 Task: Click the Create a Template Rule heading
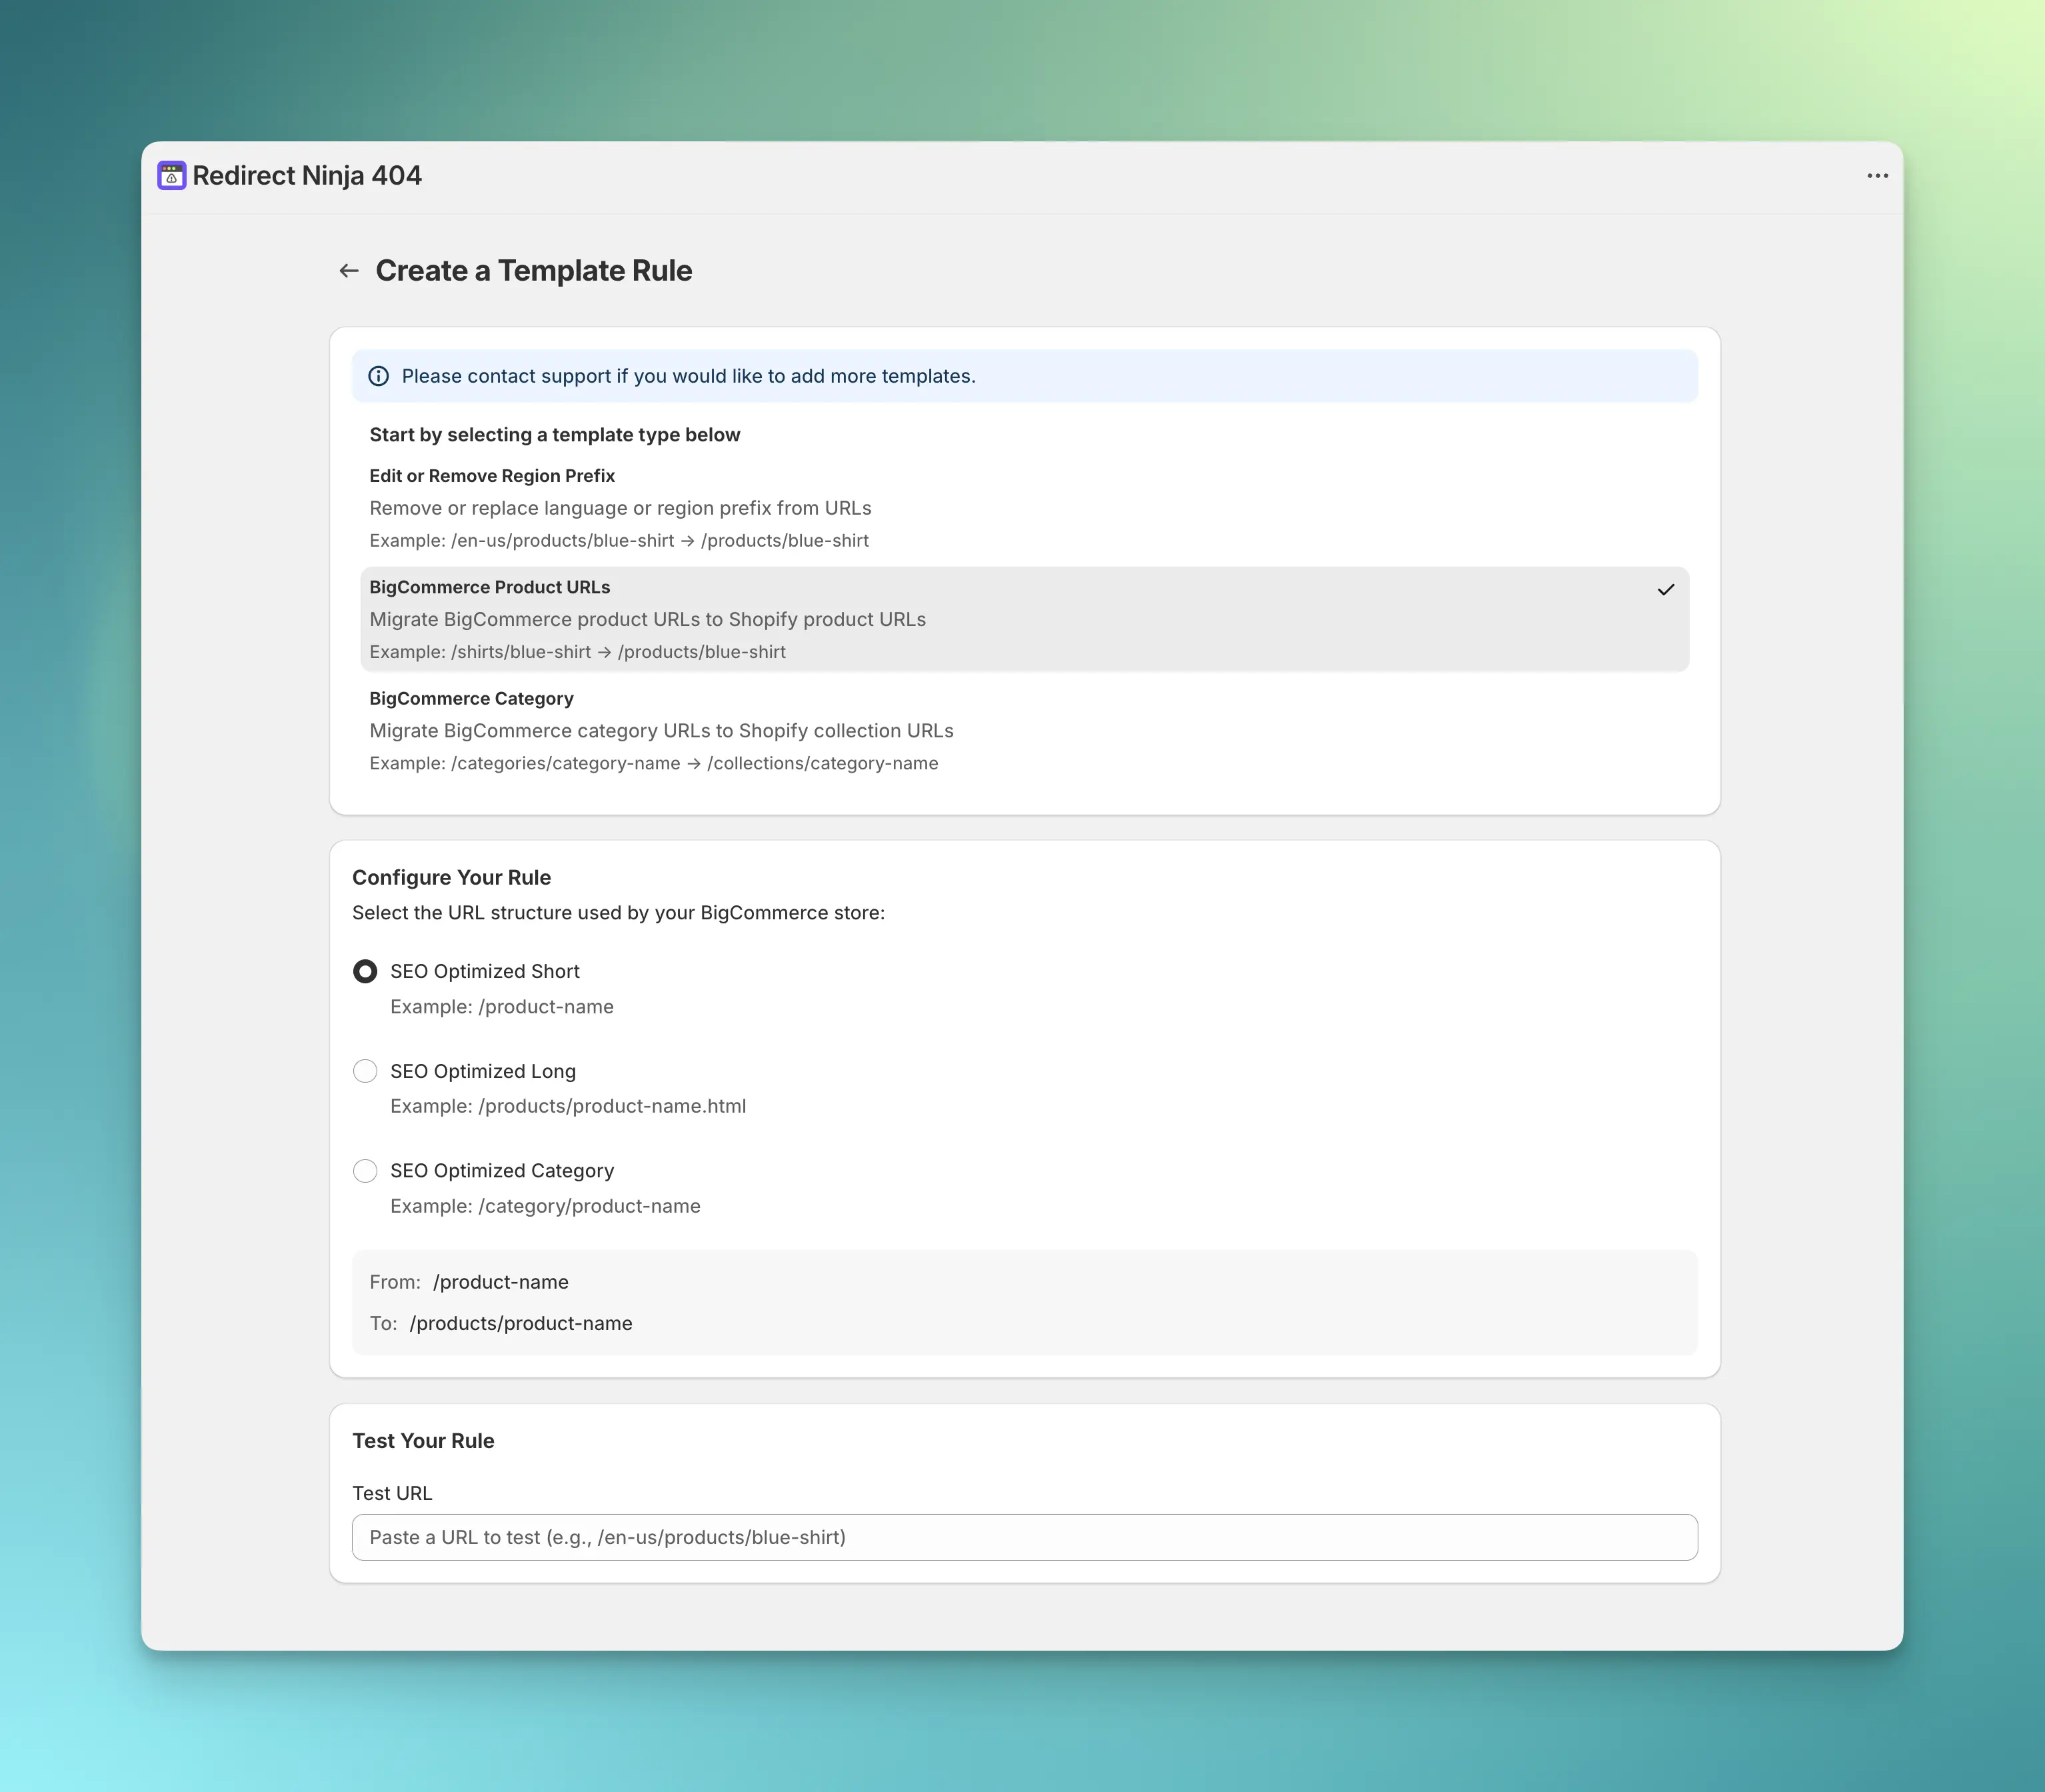(x=534, y=271)
